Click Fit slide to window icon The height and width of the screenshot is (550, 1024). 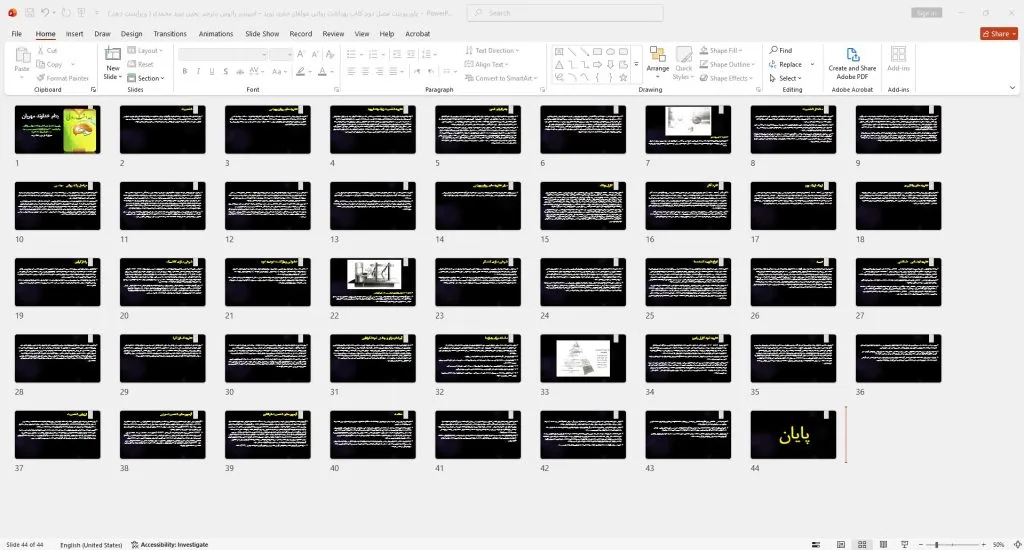[1017, 544]
